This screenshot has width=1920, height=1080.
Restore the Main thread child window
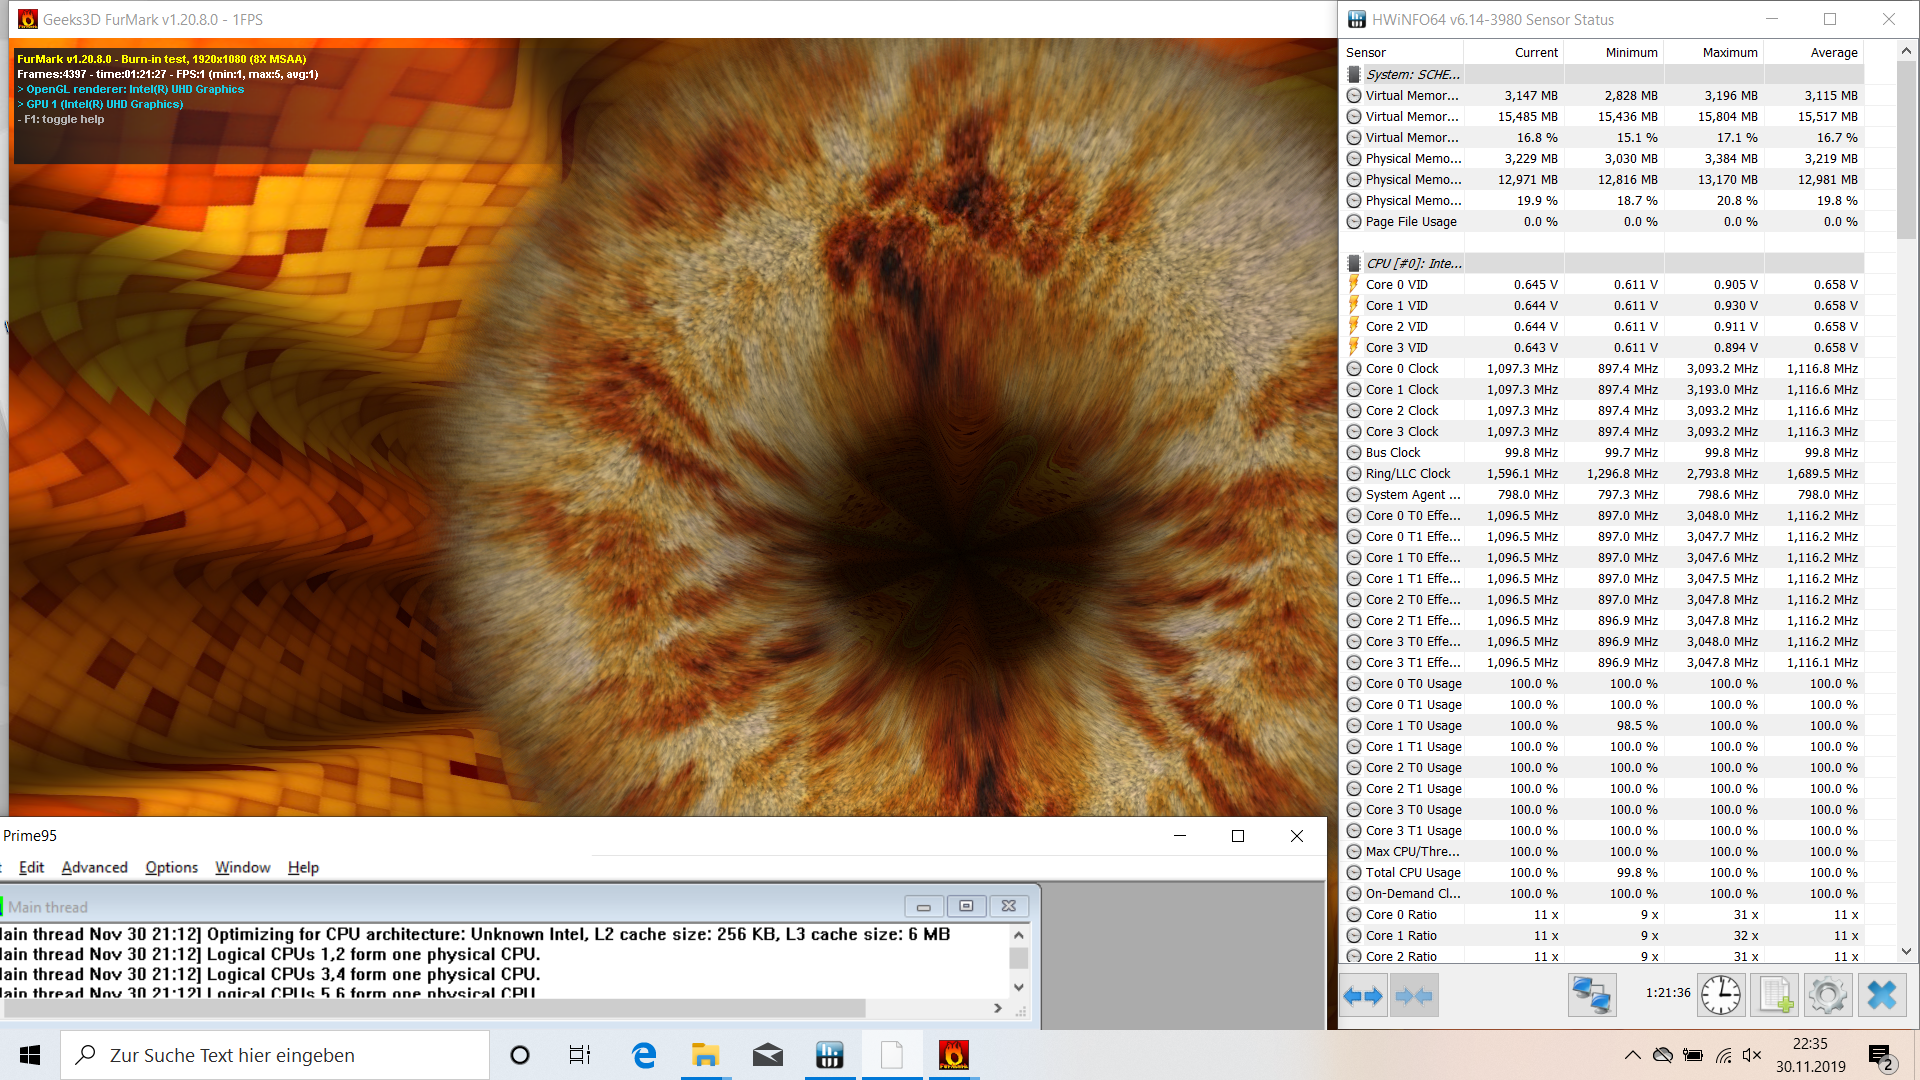point(966,906)
